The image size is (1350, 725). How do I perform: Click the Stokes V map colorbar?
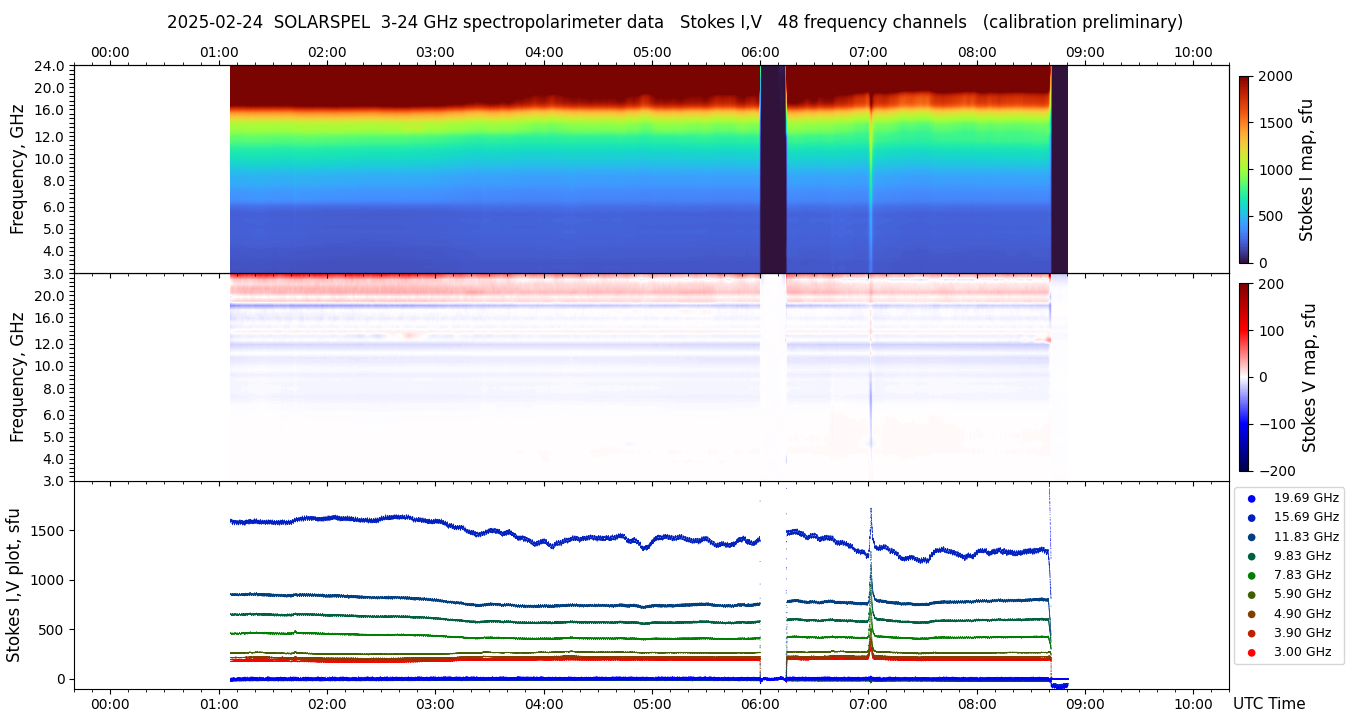tap(1244, 377)
